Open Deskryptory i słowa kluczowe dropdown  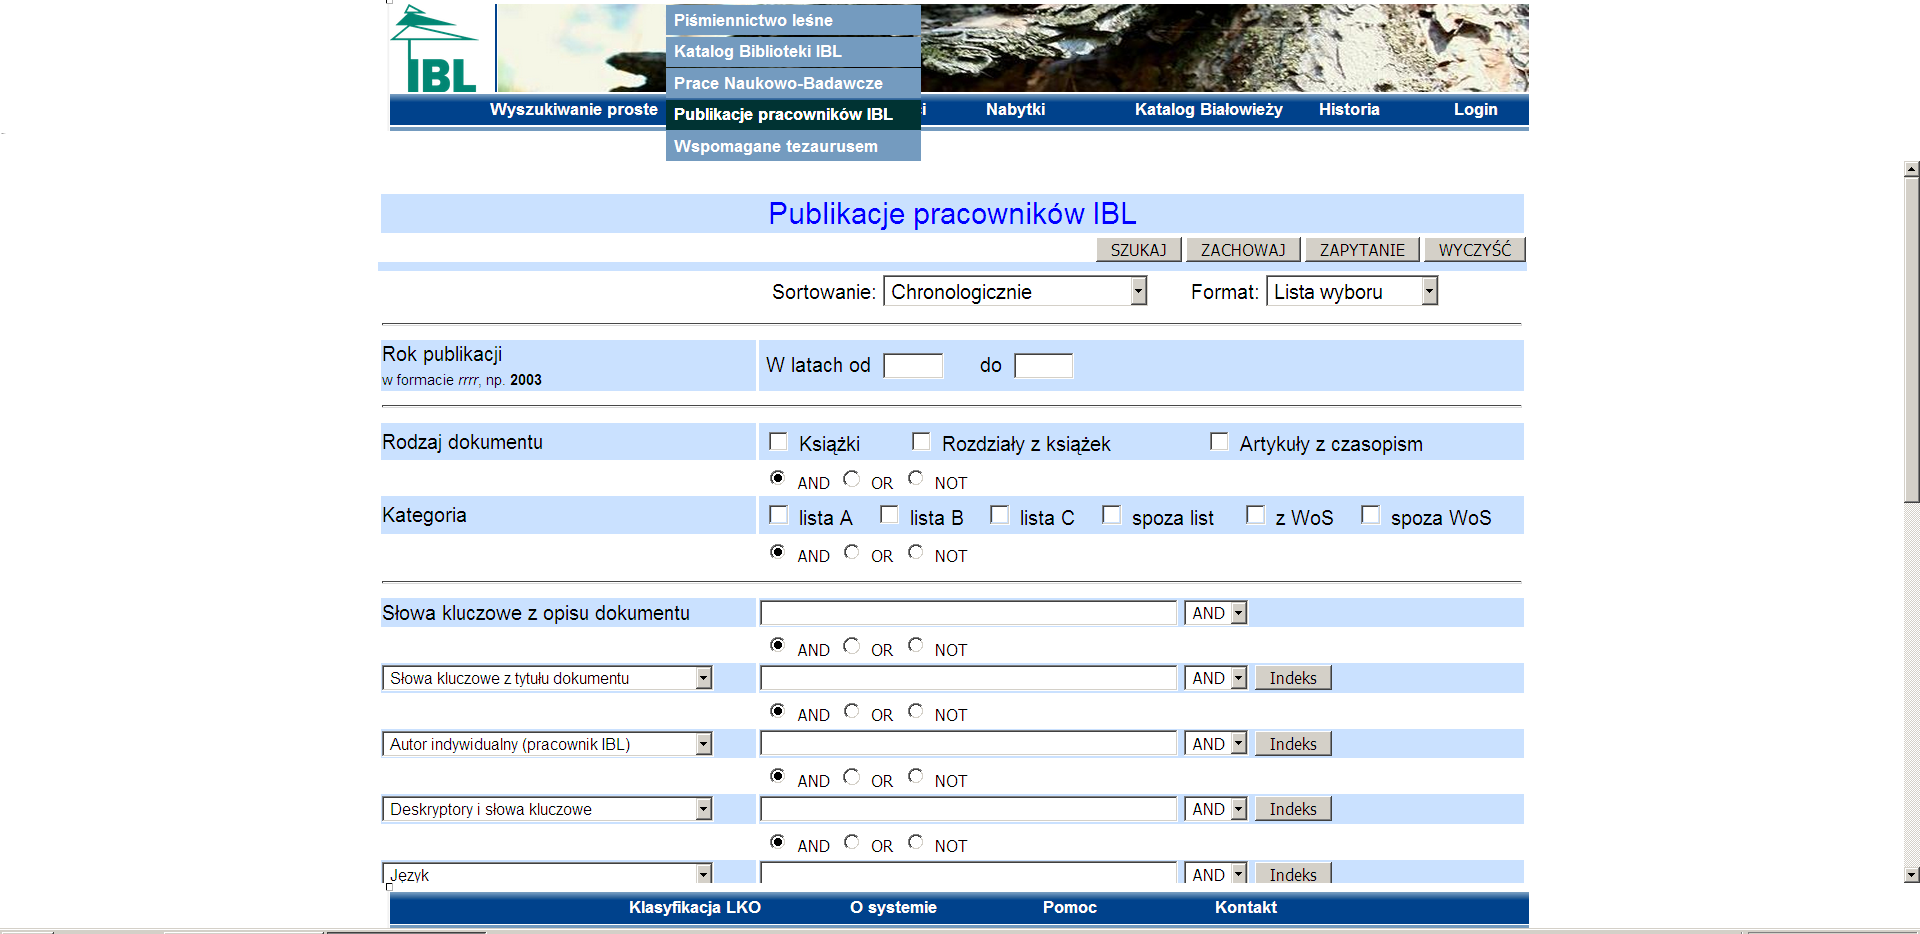point(547,809)
